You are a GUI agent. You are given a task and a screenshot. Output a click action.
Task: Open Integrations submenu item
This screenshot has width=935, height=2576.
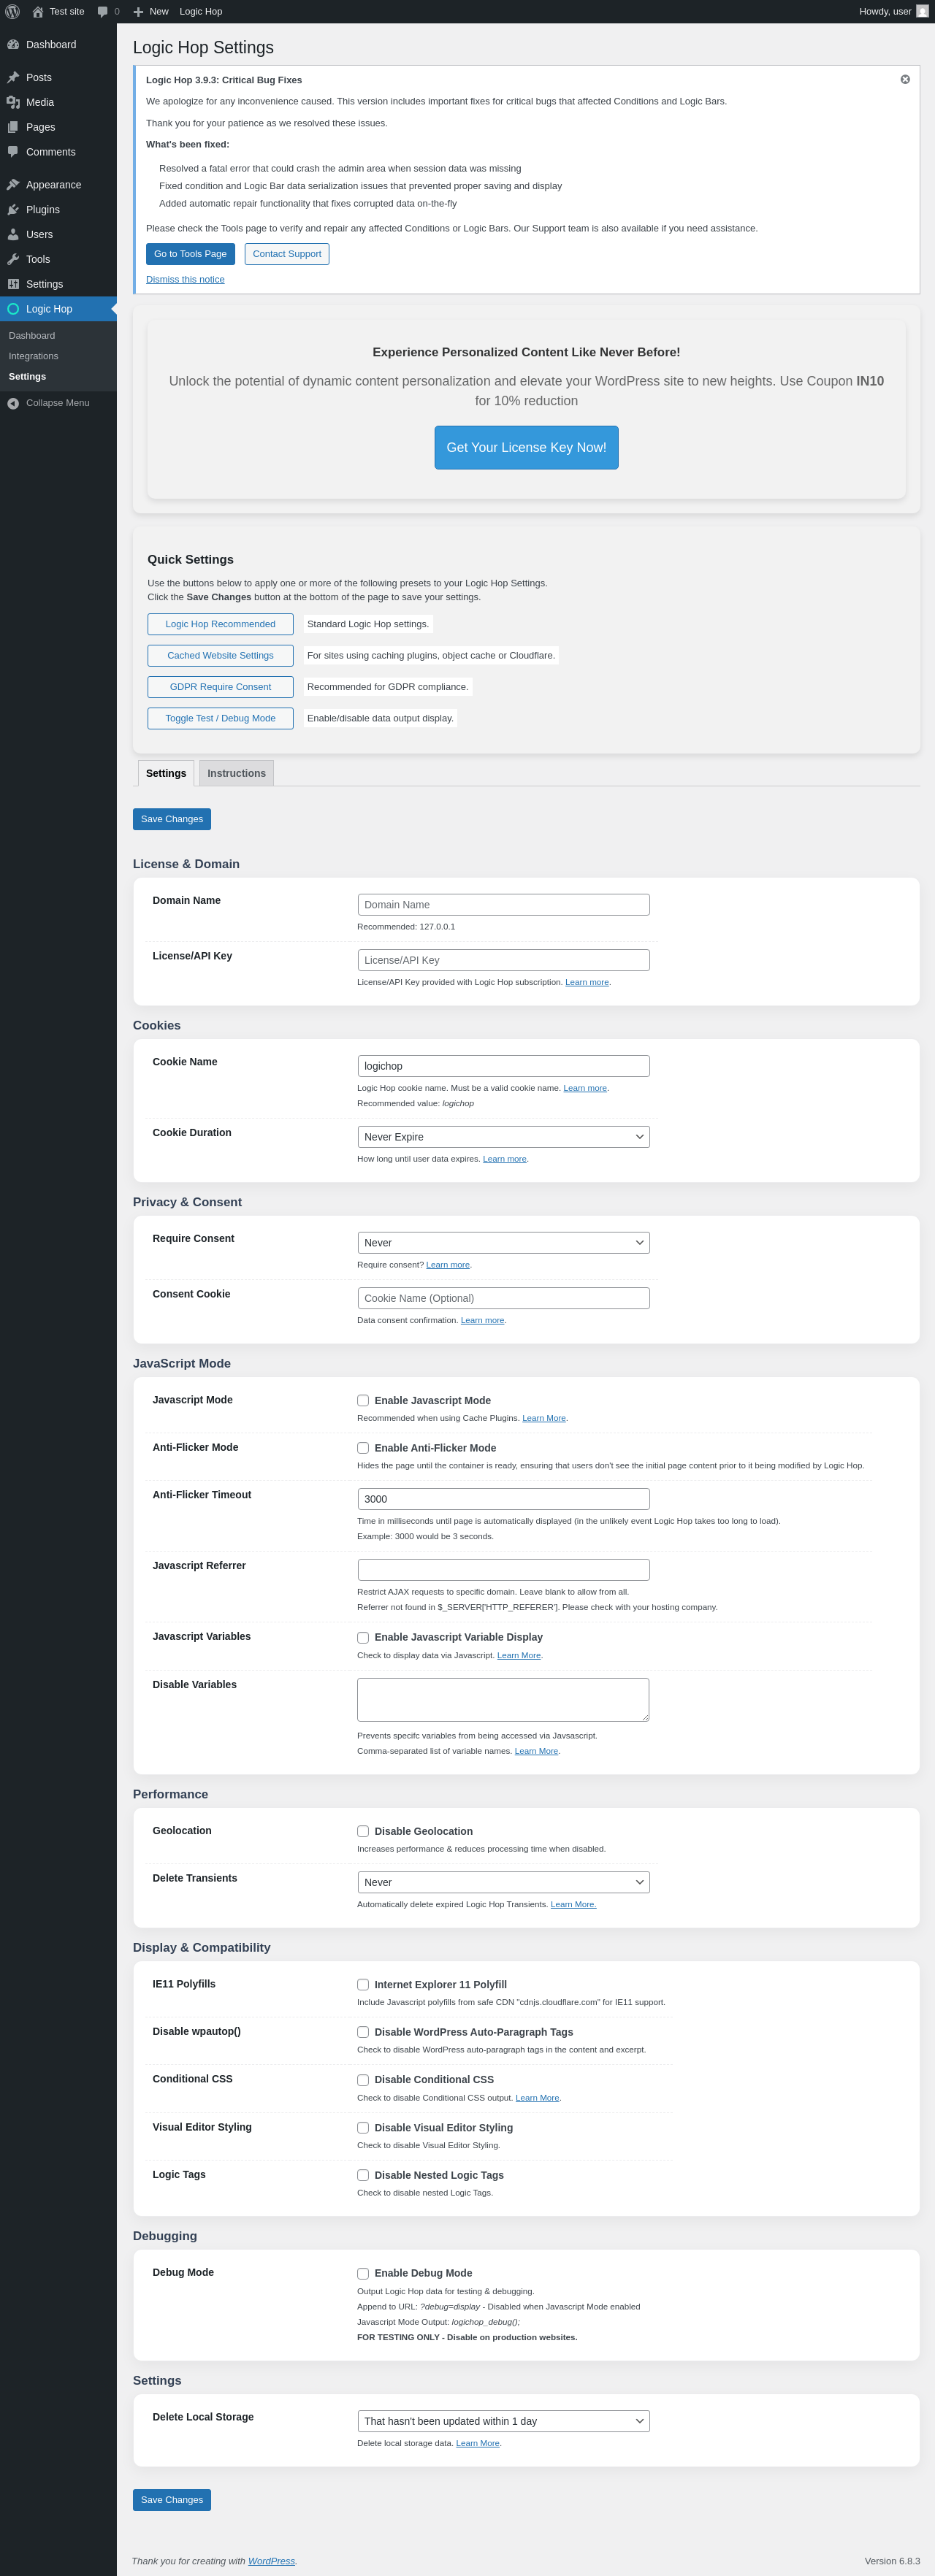coord(34,356)
